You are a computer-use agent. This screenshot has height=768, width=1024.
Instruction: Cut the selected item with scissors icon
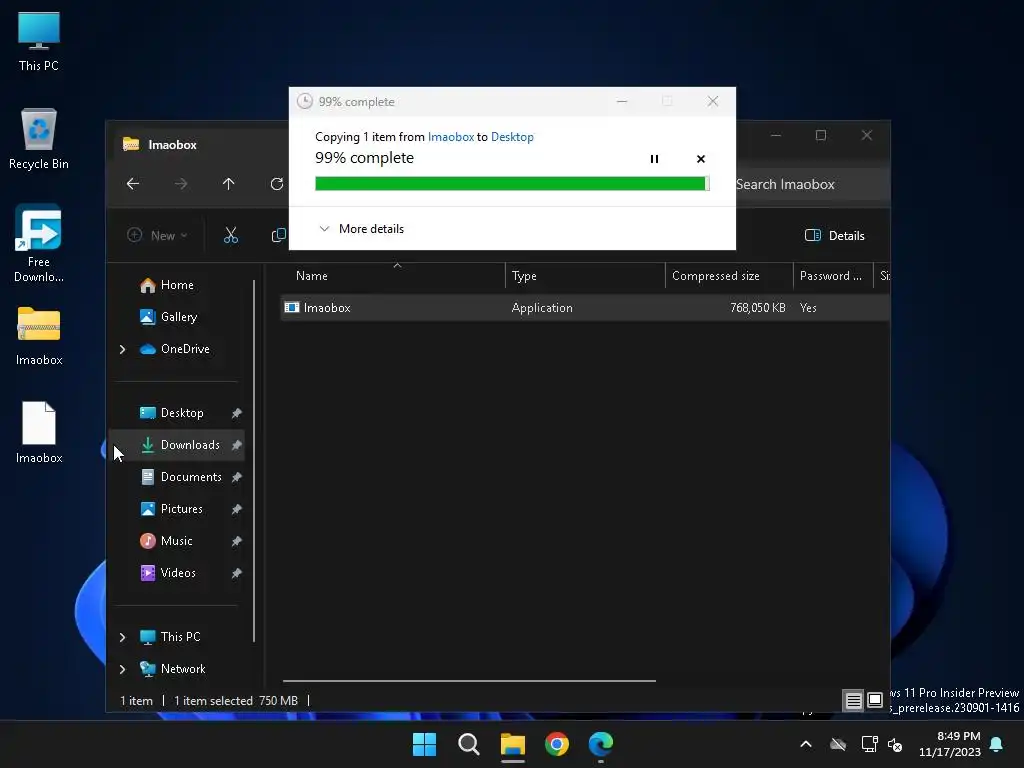(231, 235)
